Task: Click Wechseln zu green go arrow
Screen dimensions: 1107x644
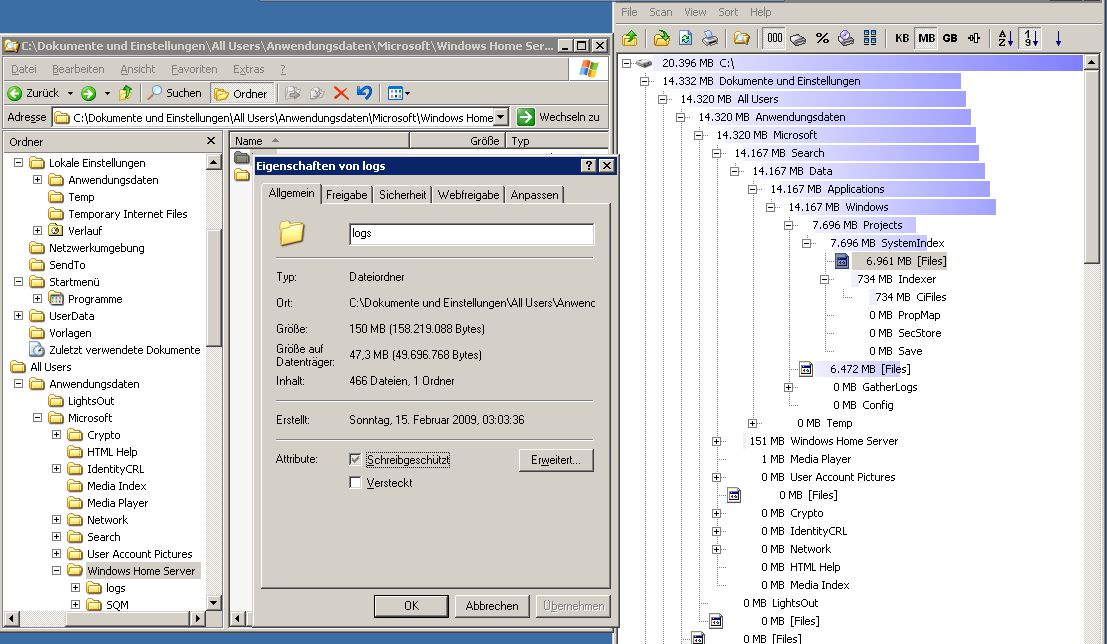Action: click(526, 117)
